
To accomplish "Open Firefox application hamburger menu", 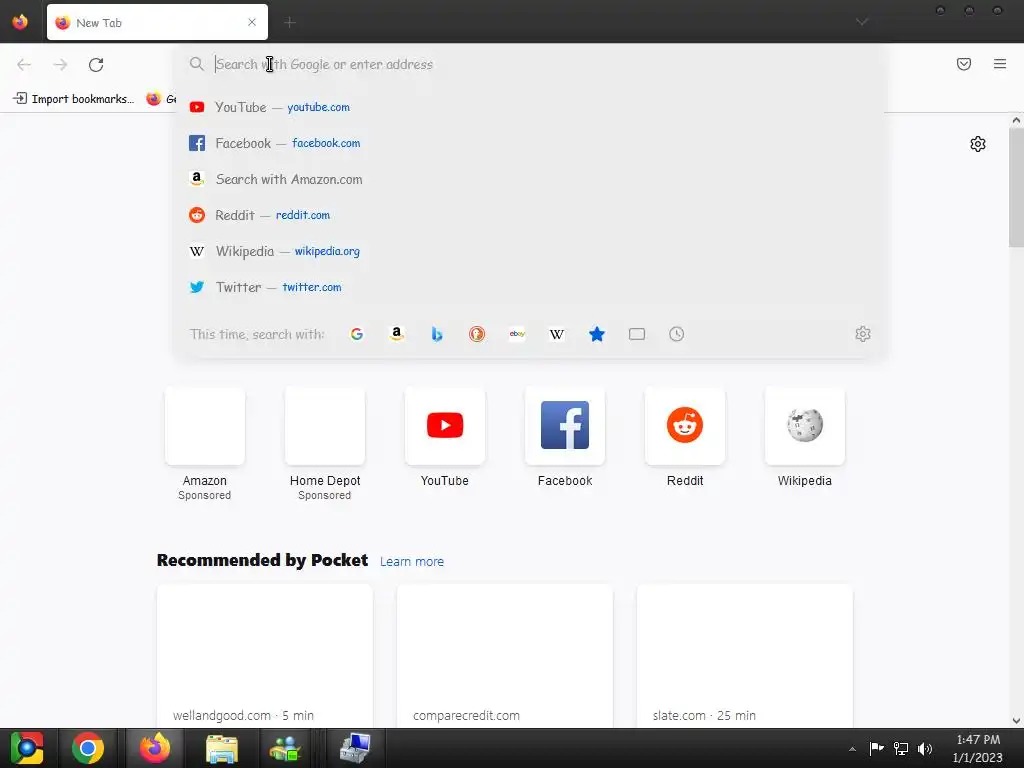I will coord(1000,64).
